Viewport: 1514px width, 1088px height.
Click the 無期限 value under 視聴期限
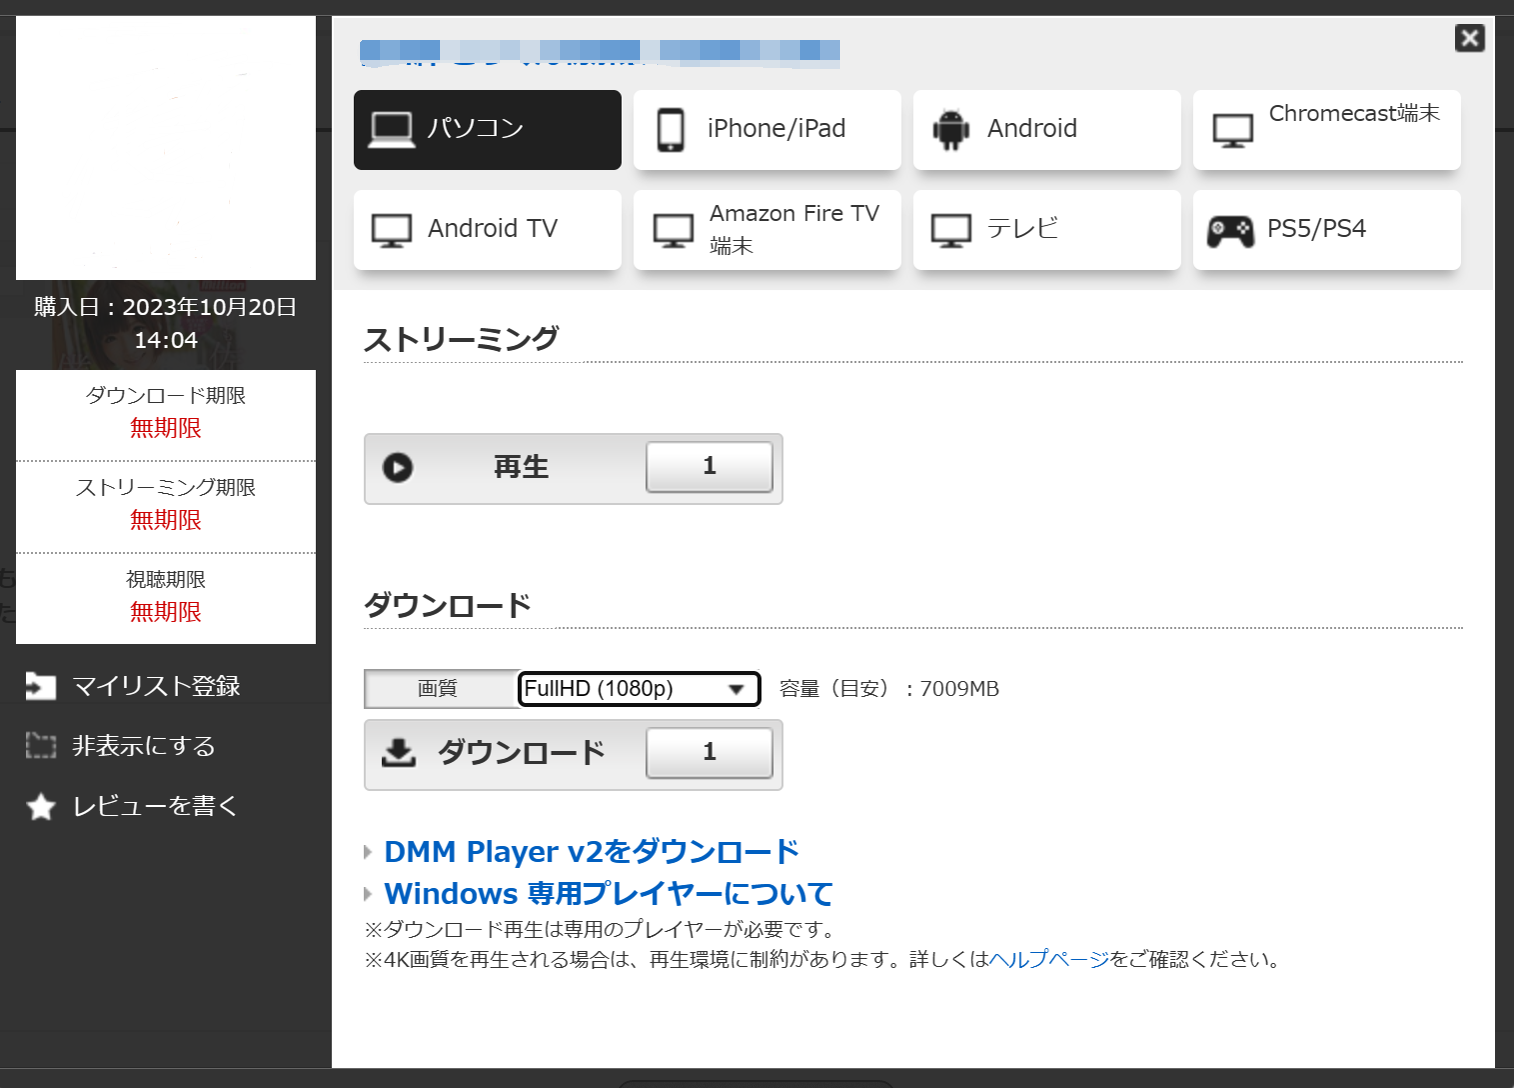166,612
